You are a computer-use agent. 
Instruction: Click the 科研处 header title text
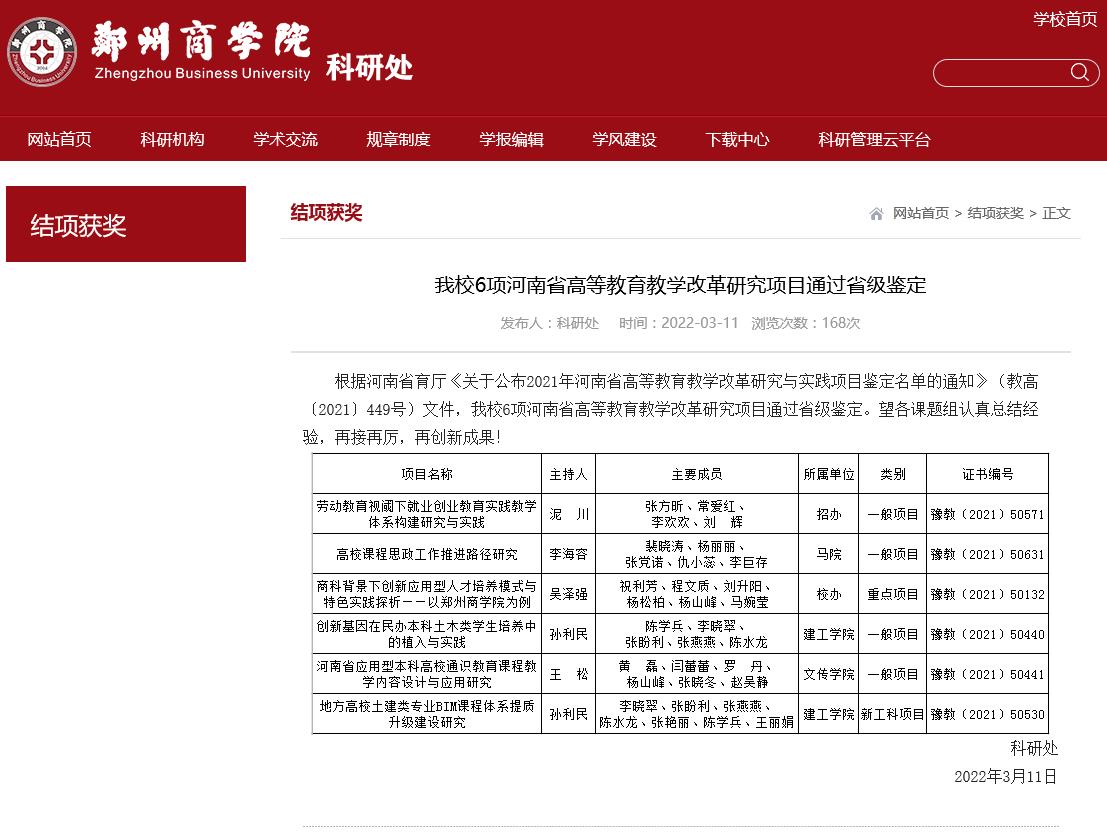pos(369,68)
